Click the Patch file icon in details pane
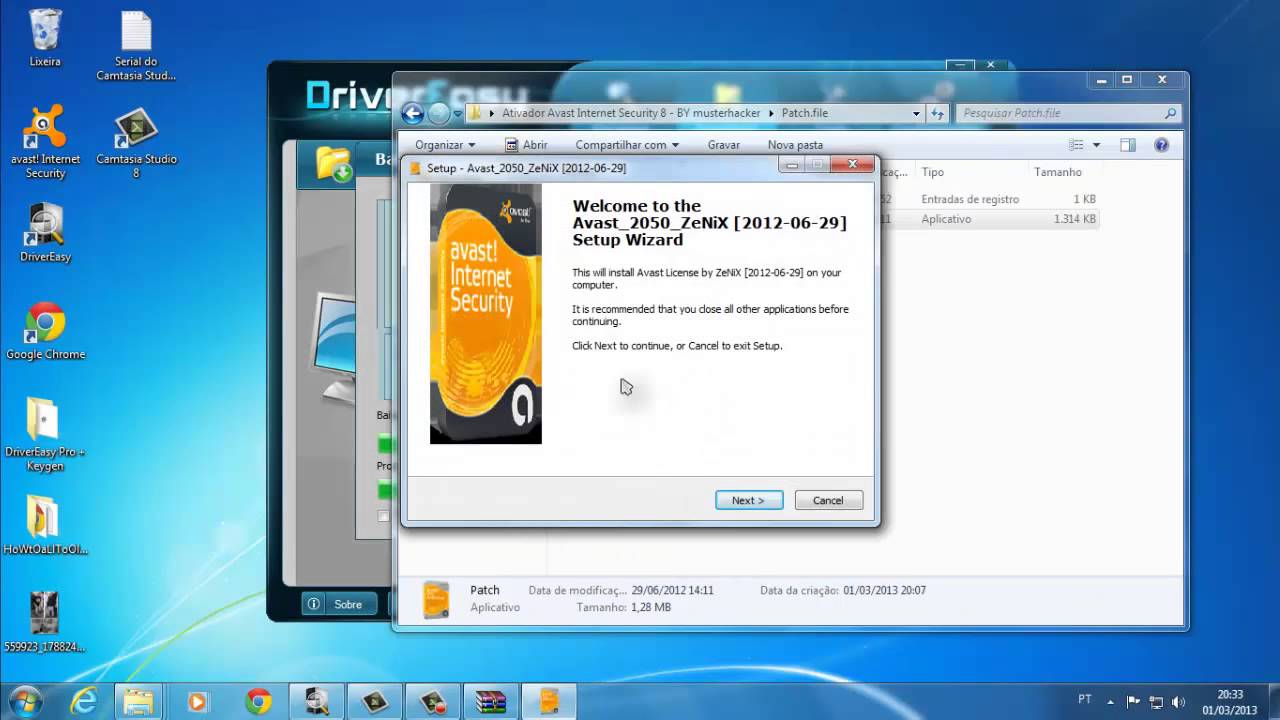This screenshot has height=720, width=1280. tap(436, 599)
